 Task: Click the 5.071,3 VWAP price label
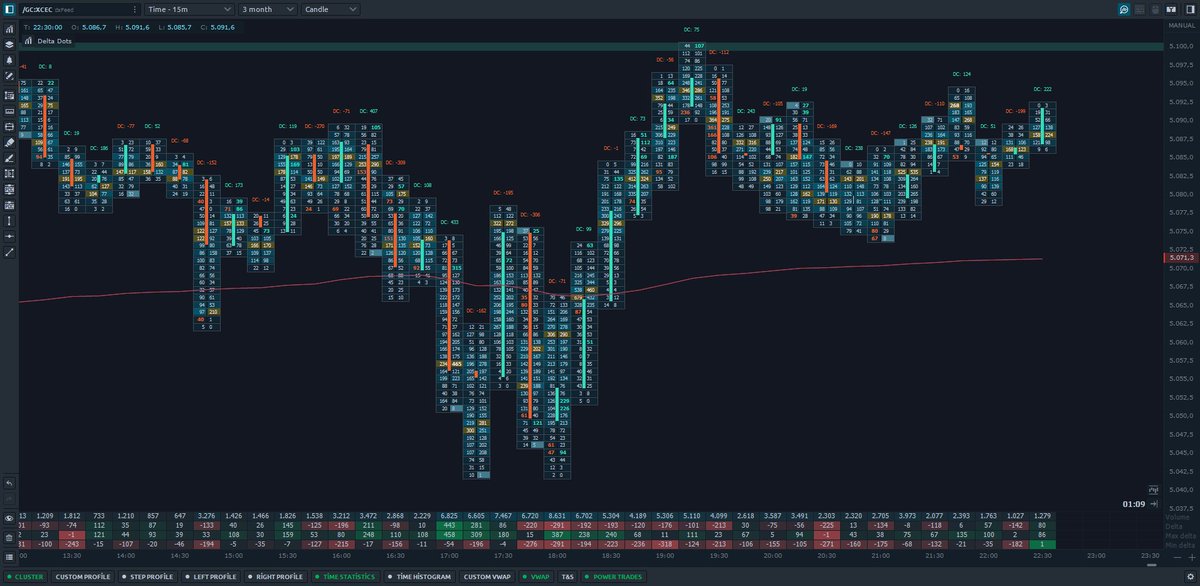pos(1181,258)
